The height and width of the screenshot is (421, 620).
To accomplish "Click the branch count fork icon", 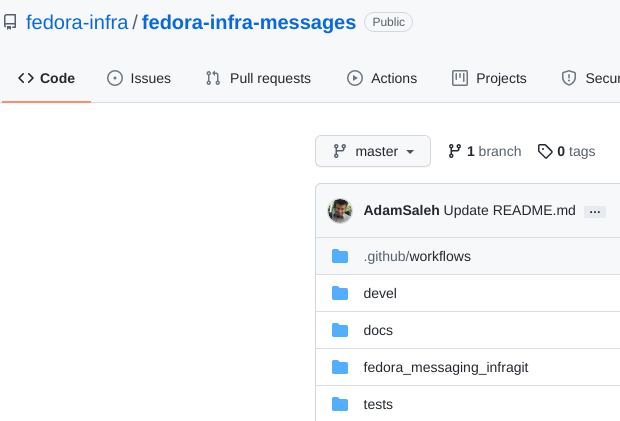I will click(454, 151).
